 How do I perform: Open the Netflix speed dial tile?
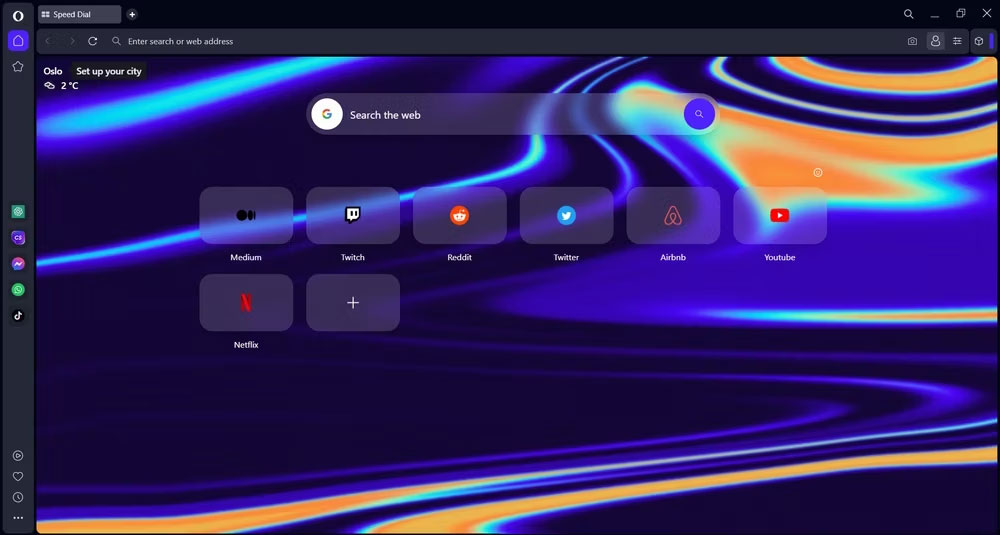(x=246, y=303)
